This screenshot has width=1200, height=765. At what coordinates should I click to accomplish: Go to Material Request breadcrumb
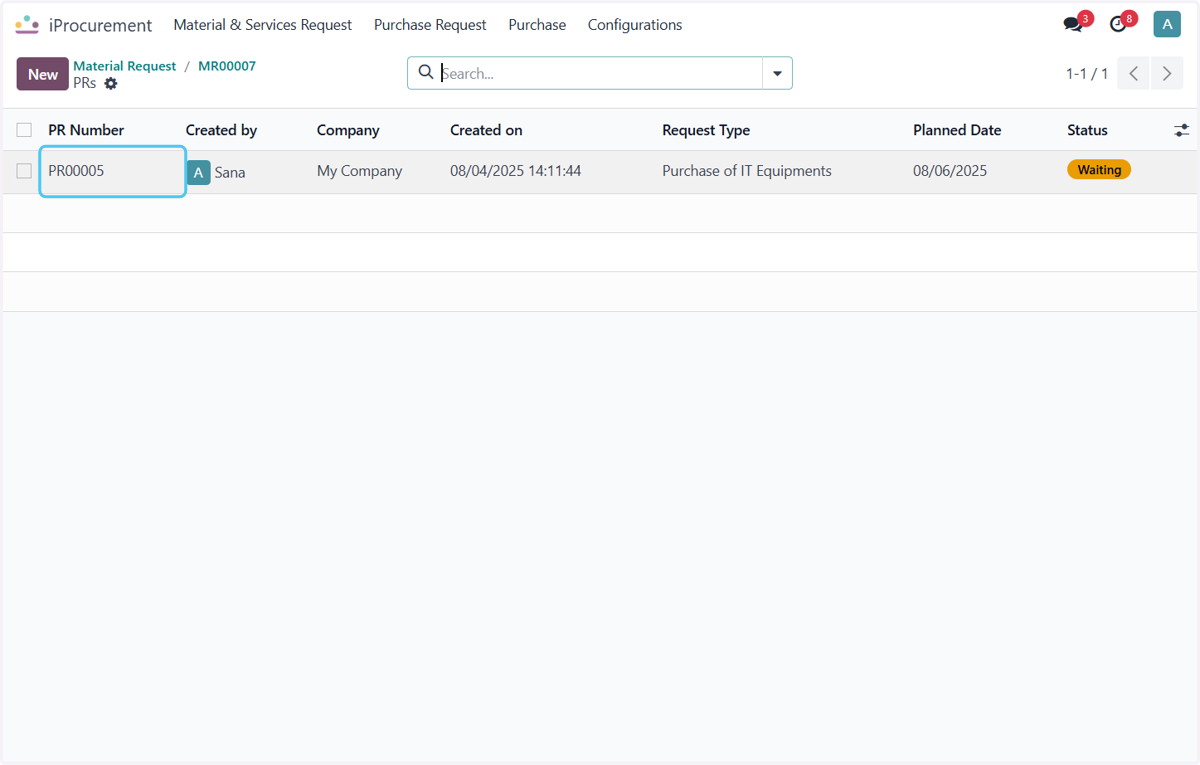point(125,66)
